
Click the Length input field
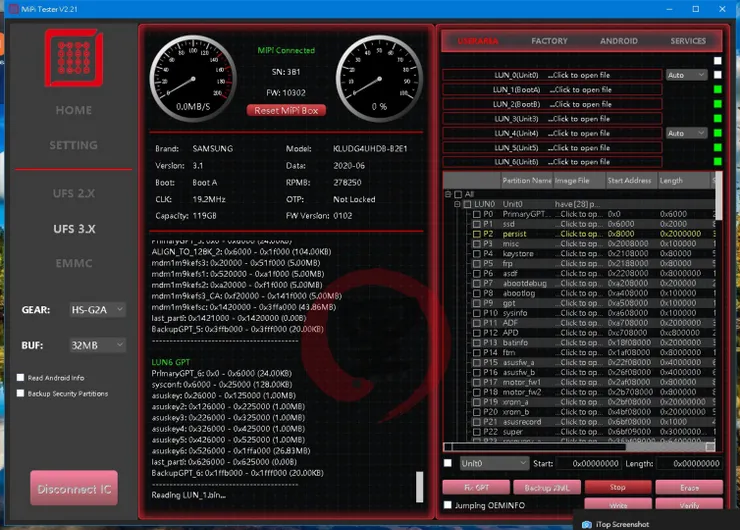point(689,463)
